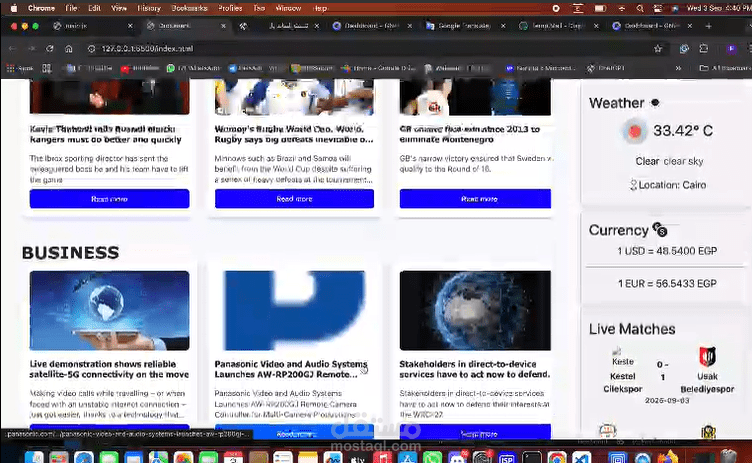Screen dimensions: 752x463
Task: Click the Kestel Cilekspor team logo
Action: point(622,356)
